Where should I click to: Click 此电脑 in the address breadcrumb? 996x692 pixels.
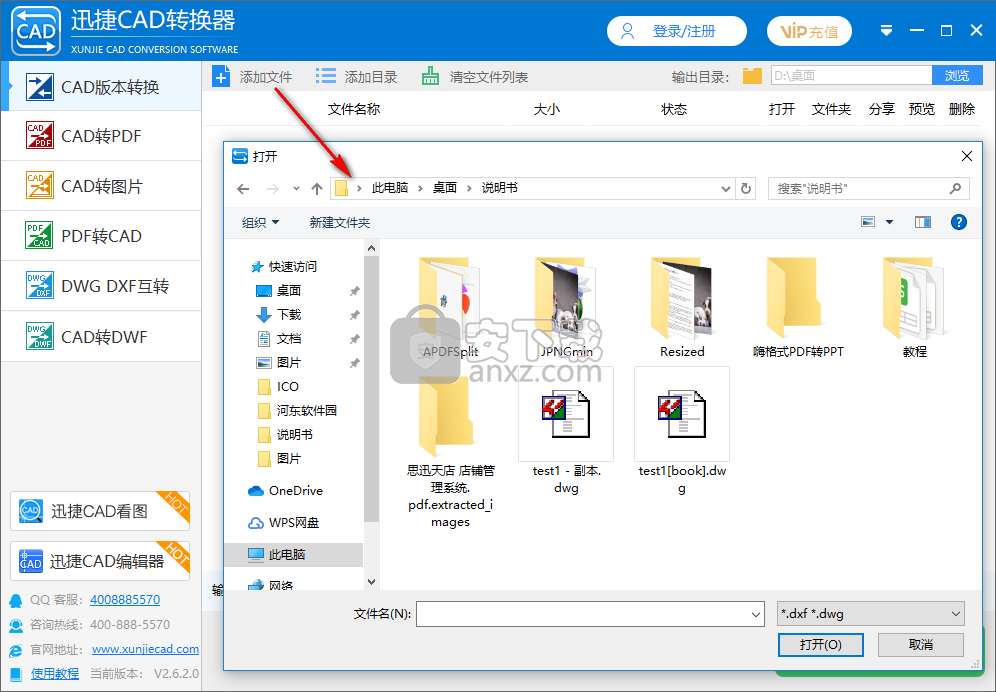coord(390,188)
